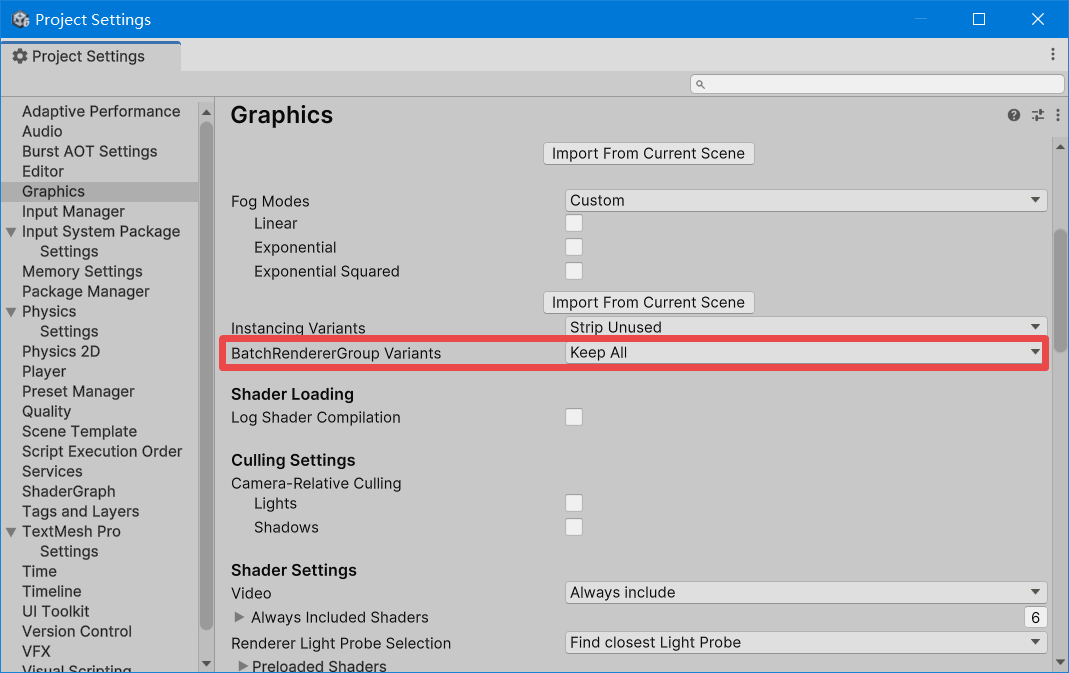1069x673 pixels.
Task: Enable the Exponential Squared fog checkbox
Action: tap(574, 271)
